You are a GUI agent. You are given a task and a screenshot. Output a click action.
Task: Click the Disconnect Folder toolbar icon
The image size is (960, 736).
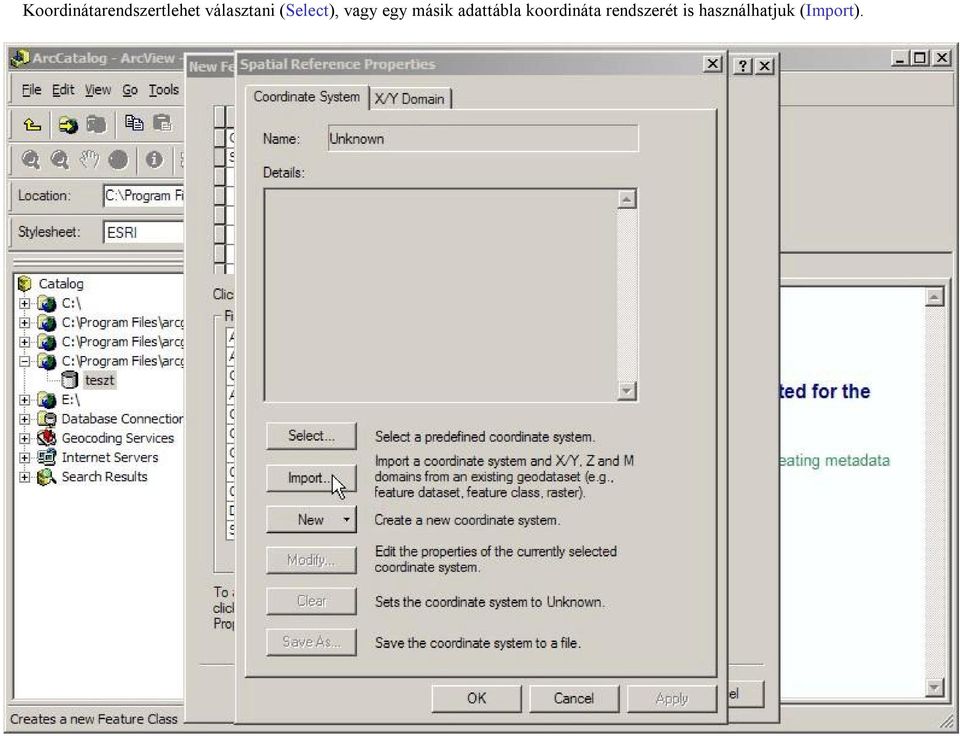click(x=96, y=125)
